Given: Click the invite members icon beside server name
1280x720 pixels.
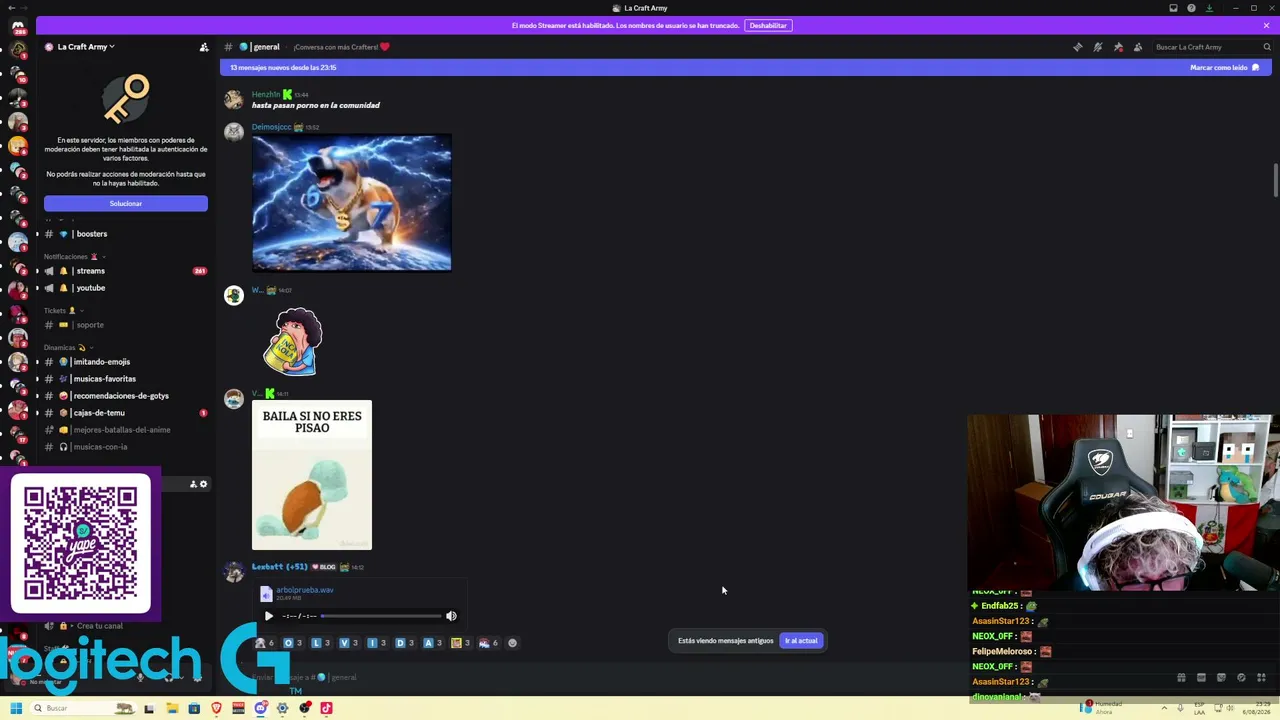Looking at the screenshot, I should pyautogui.click(x=204, y=47).
